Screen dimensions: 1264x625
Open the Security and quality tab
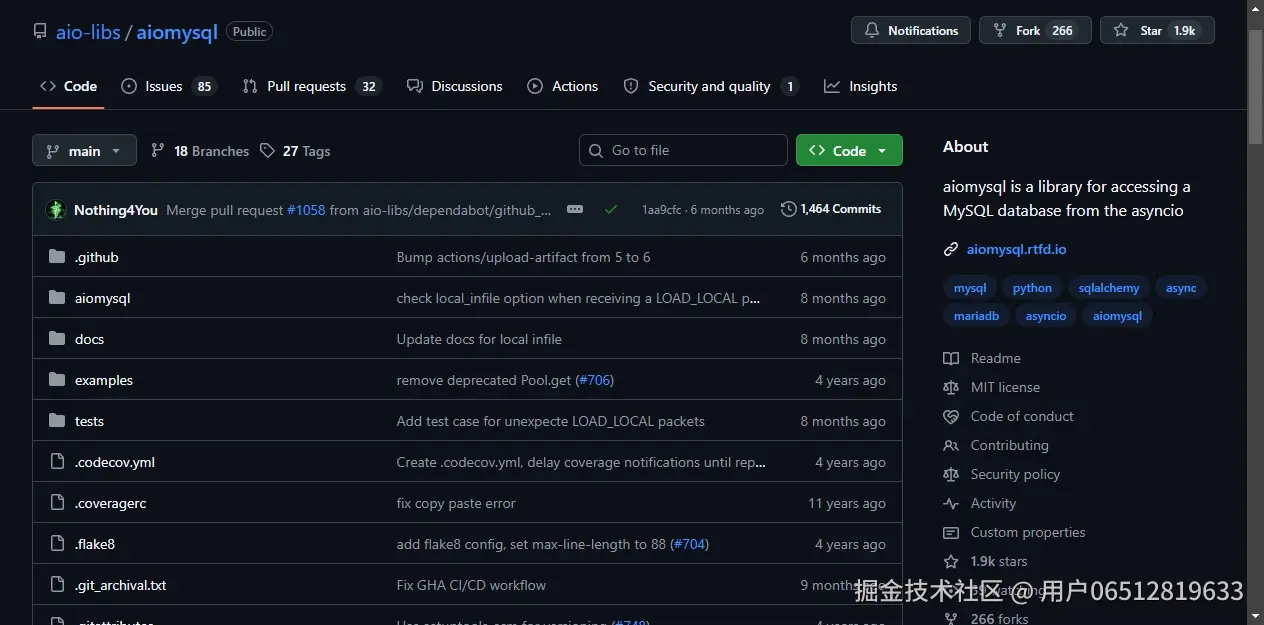pyautogui.click(x=710, y=86)
